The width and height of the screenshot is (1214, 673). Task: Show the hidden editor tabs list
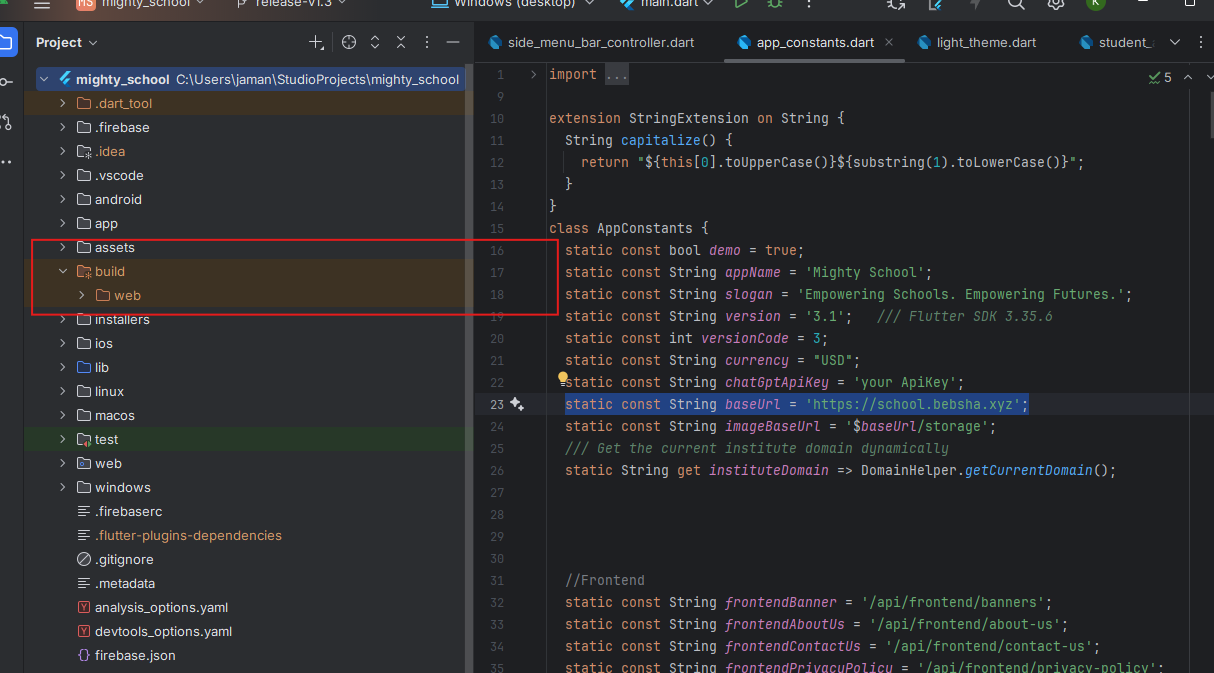[x=1175, y=42]
